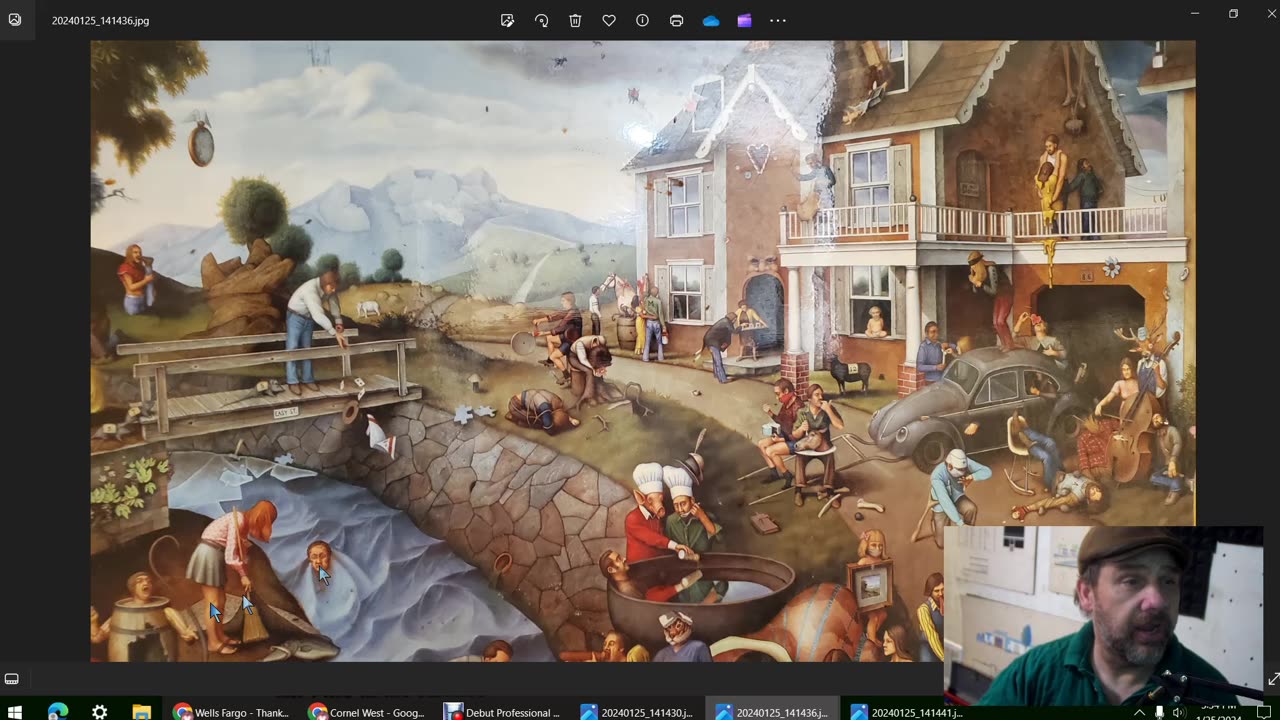Minimize the Photos window
The image size is (1280, 720).
click(x=1195, y=14)
